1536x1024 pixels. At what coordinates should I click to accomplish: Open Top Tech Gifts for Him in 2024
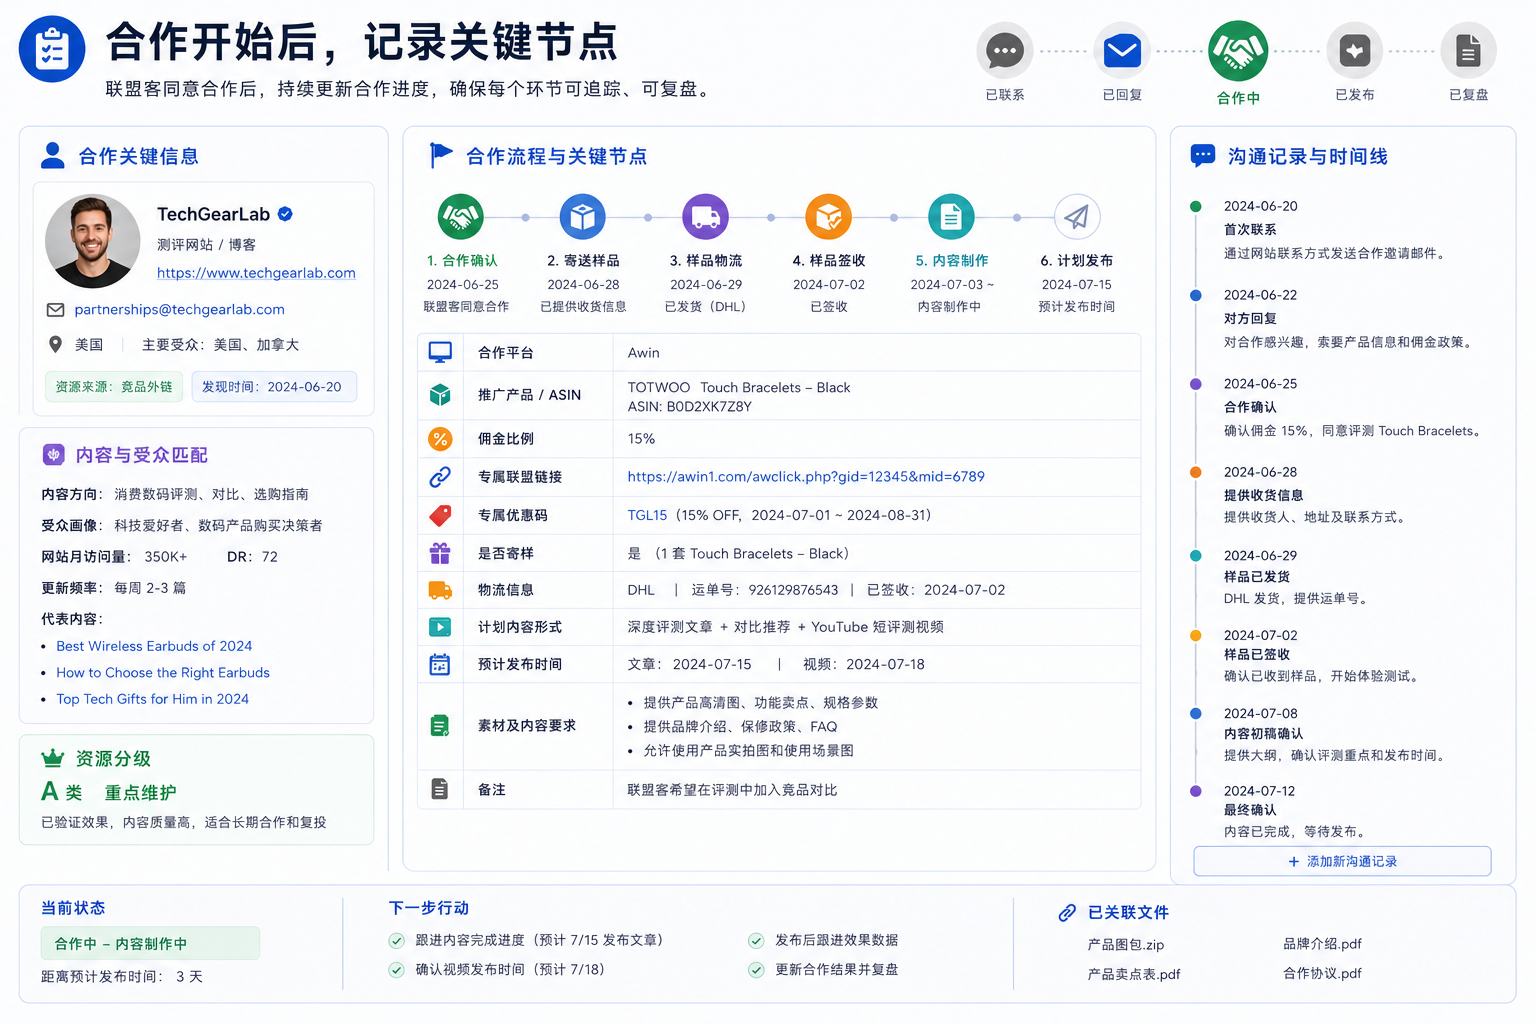pyautogui.click(x=152, y=699)
